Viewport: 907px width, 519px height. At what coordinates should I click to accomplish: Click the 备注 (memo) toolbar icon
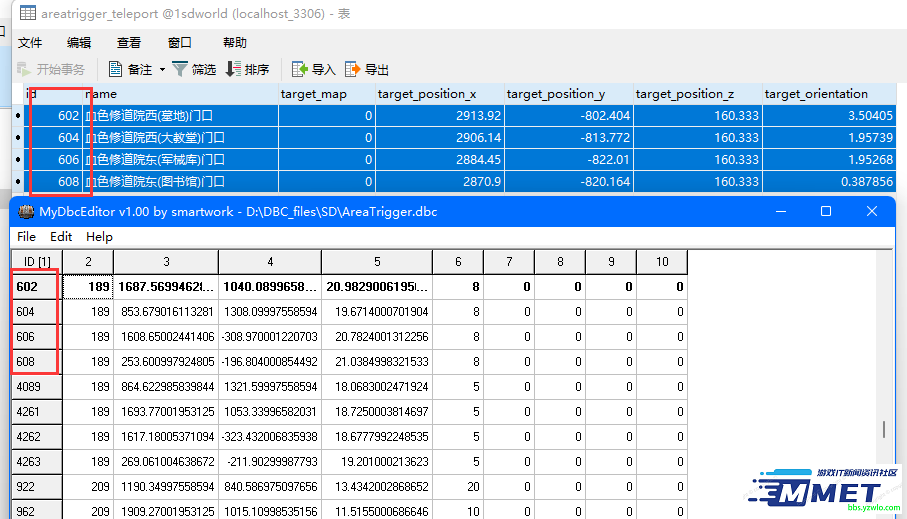click(x=115, y=69)
